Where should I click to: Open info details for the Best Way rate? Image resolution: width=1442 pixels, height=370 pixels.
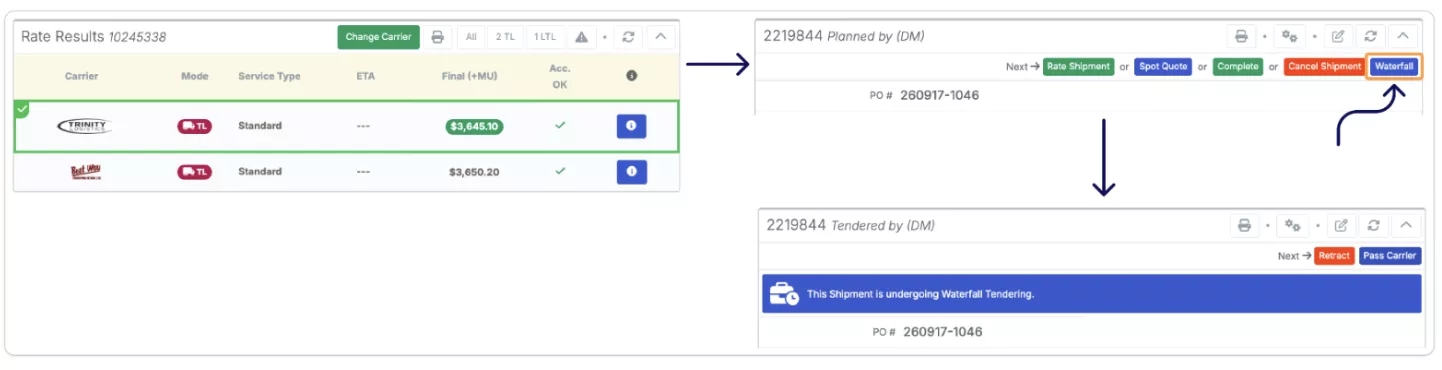pos(631,172)
